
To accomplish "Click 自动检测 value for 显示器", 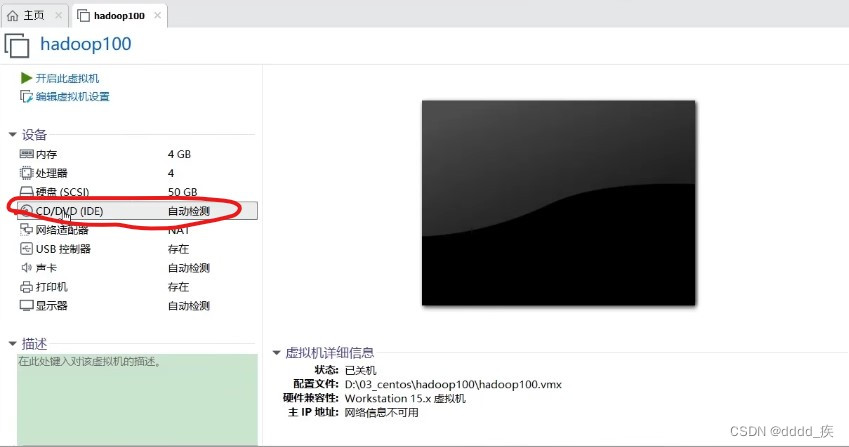I will pyautogui.click(x=188, y=306).
